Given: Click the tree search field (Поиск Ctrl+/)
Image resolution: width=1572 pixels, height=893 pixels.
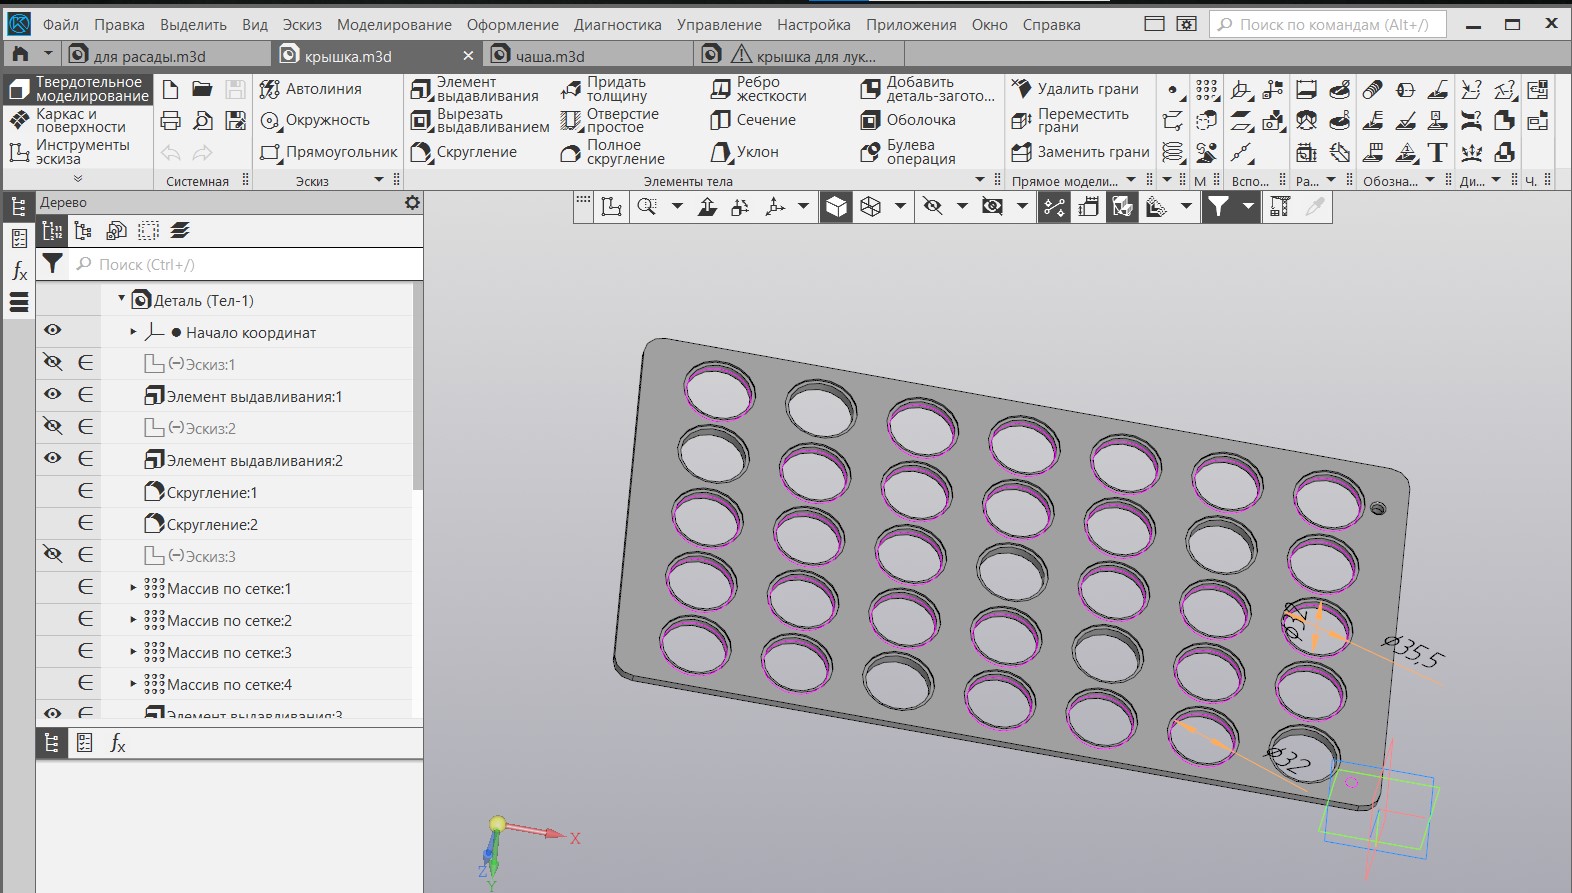Looking at the screenshot, I should [250, 264].
